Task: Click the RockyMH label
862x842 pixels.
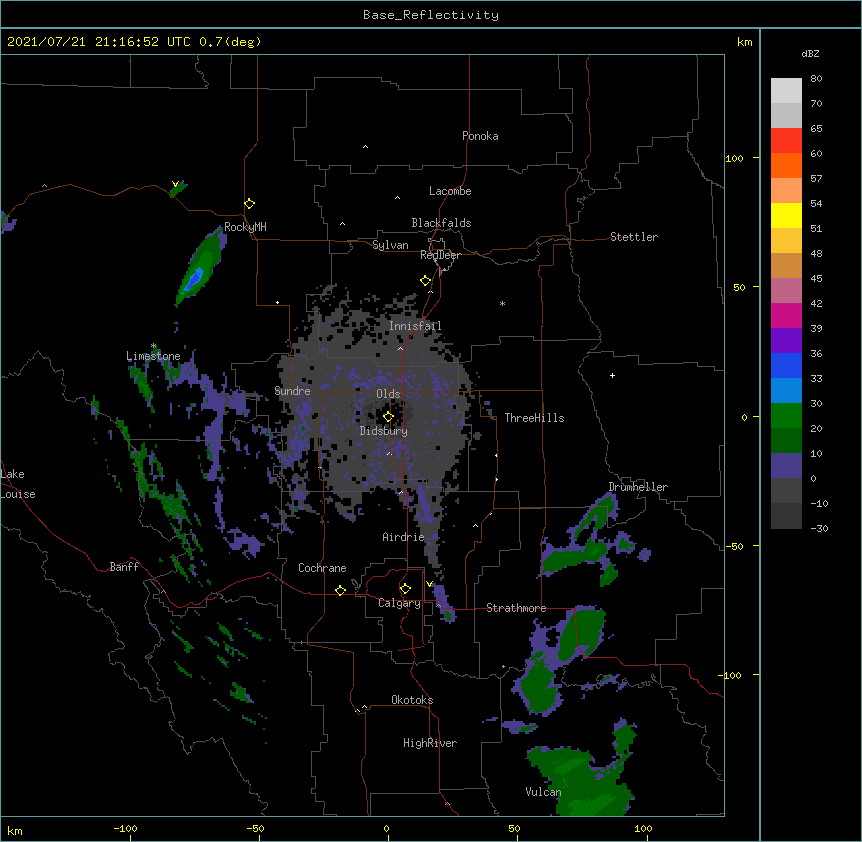Action: [245, 227]
